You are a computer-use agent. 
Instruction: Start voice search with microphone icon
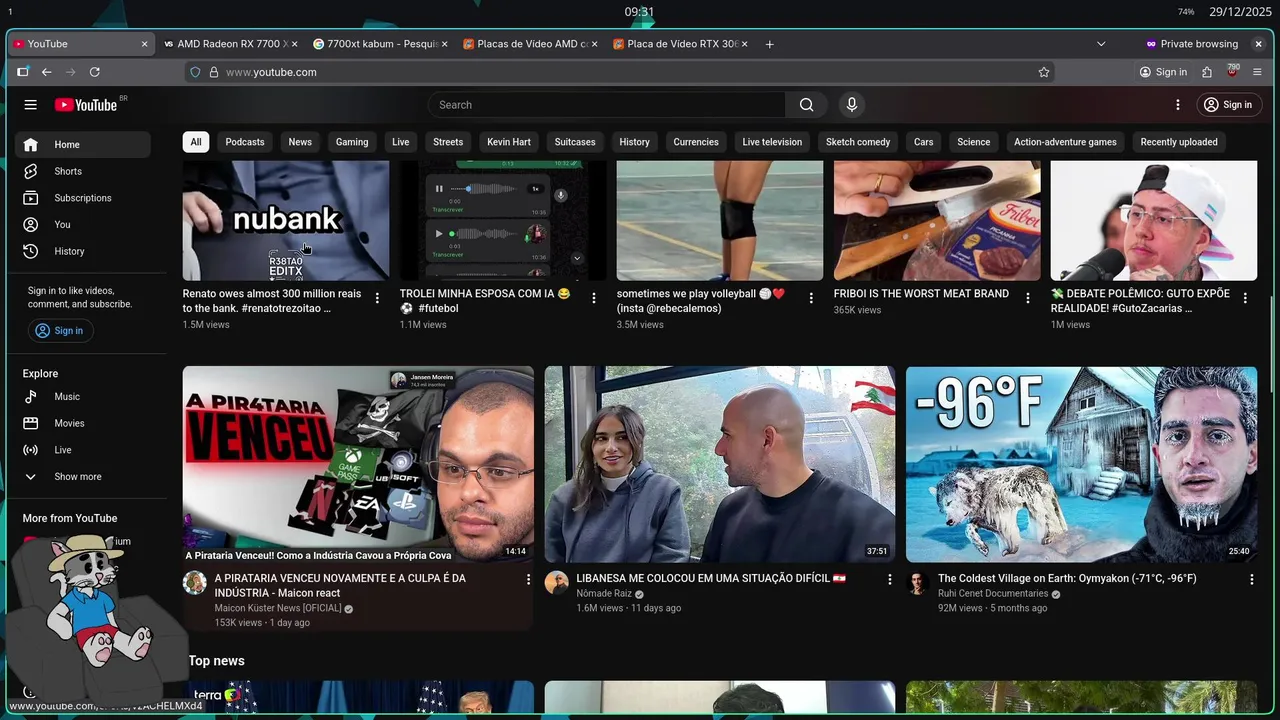pos(851,105)
